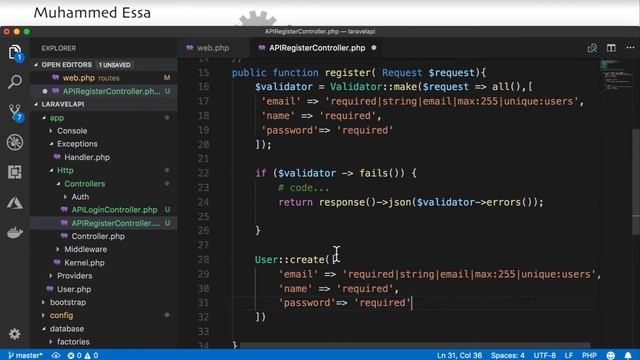Click unsaved dot on APIRegisterController.php tab
640x360 pixels.
tap(374, 48)
